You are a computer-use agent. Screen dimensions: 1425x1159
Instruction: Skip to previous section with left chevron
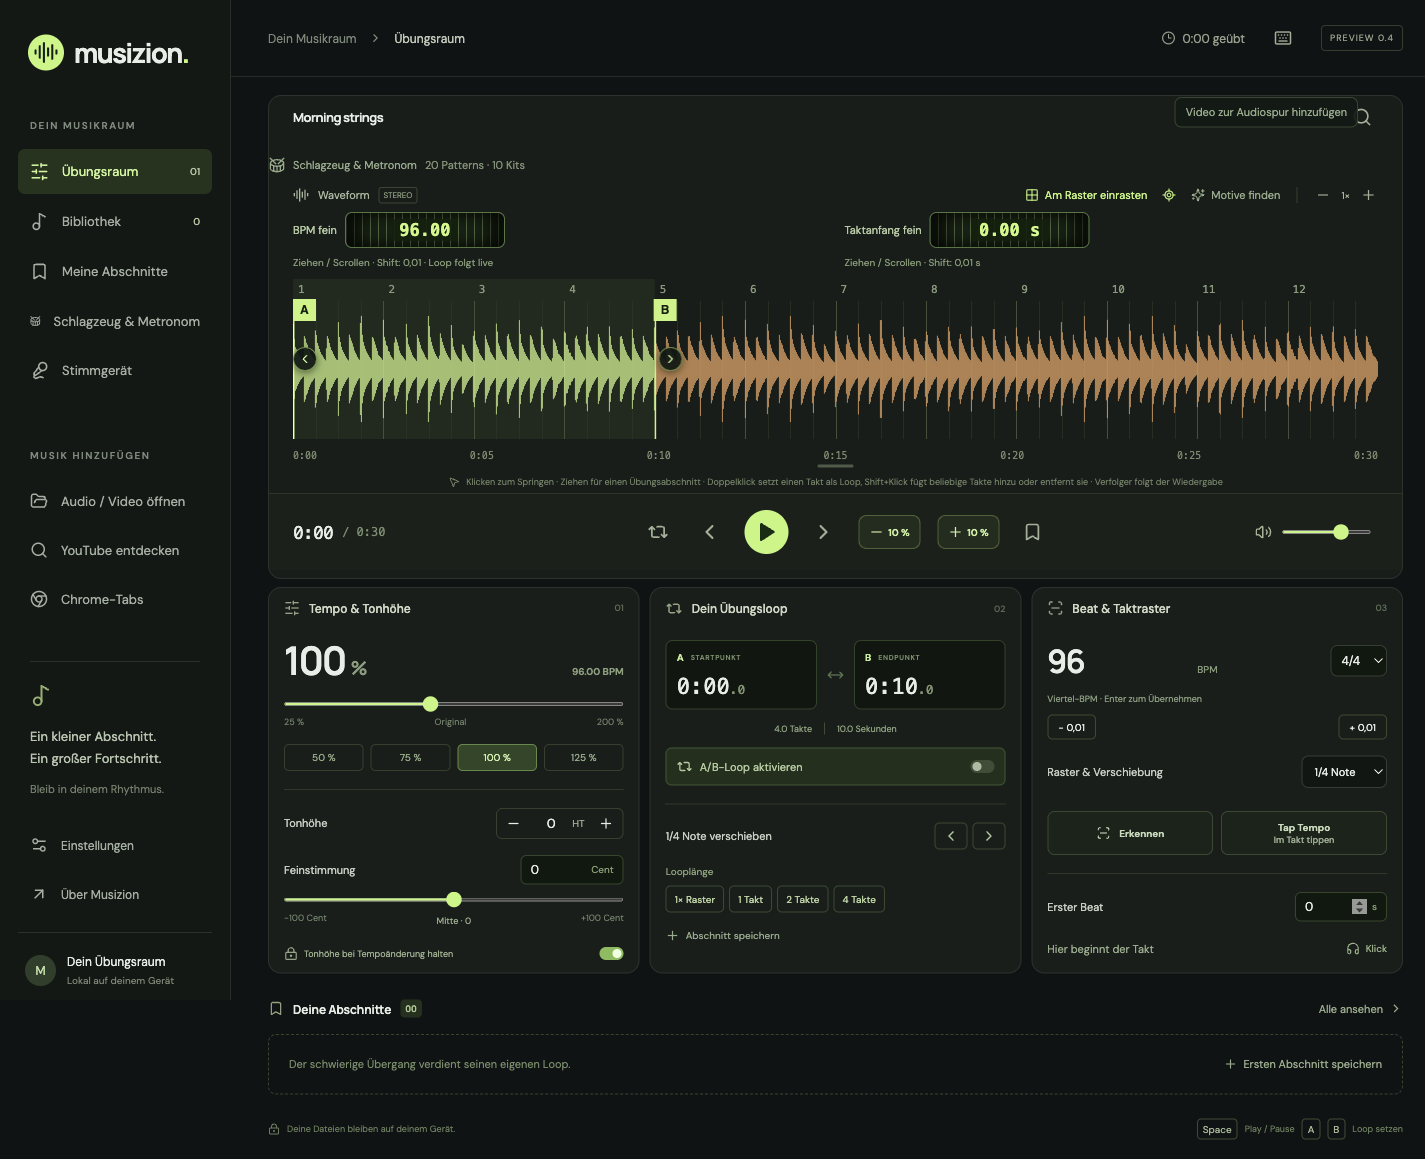pyautogui.click(x=710, y=532)
